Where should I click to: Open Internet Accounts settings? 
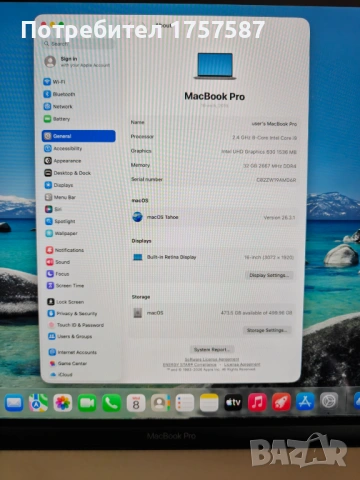click(73, 352)
